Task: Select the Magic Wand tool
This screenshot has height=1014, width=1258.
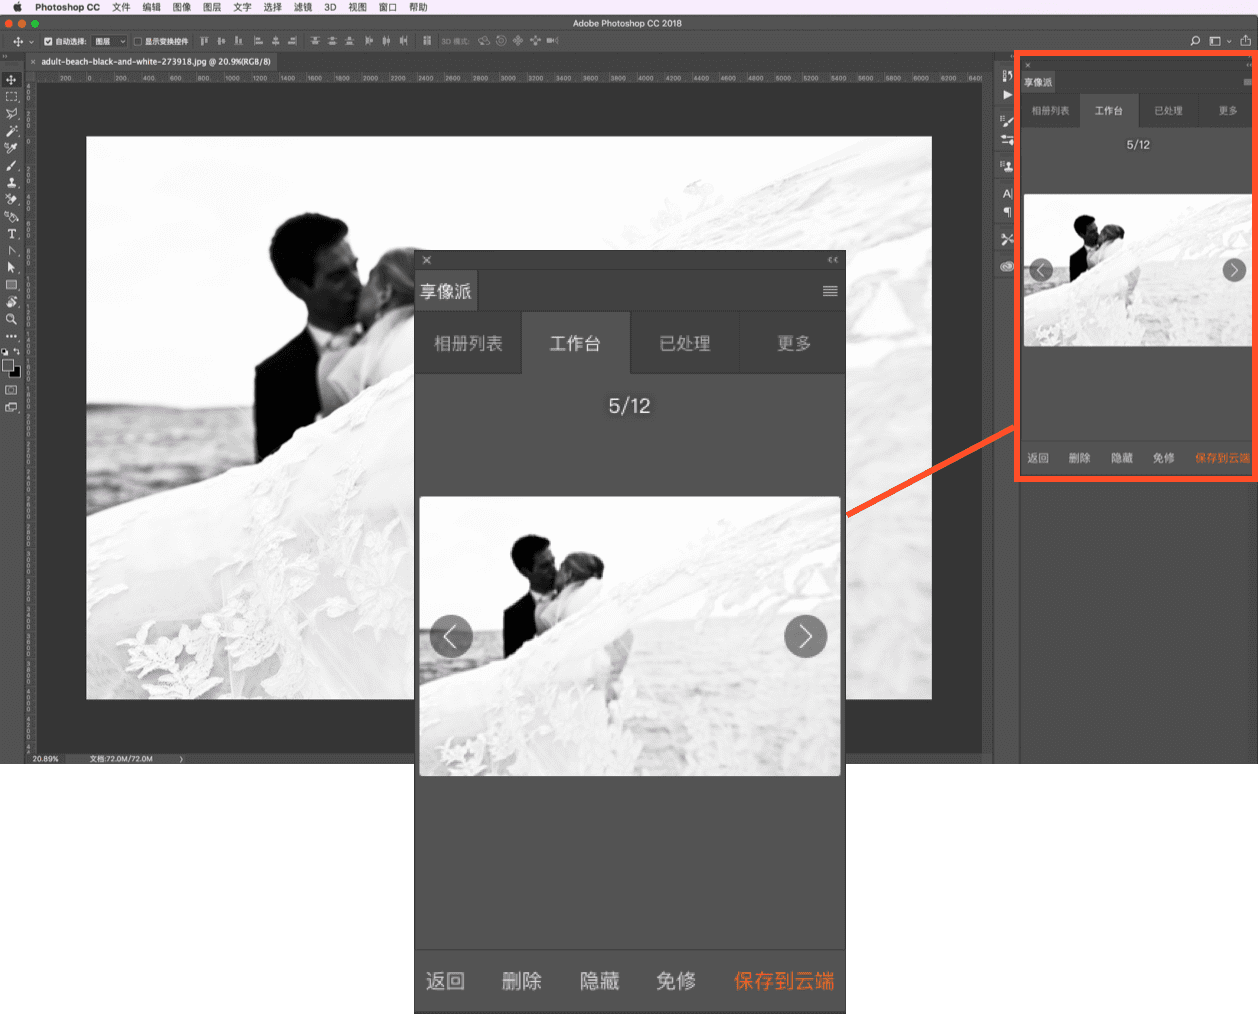Action: tap(11, 131)
